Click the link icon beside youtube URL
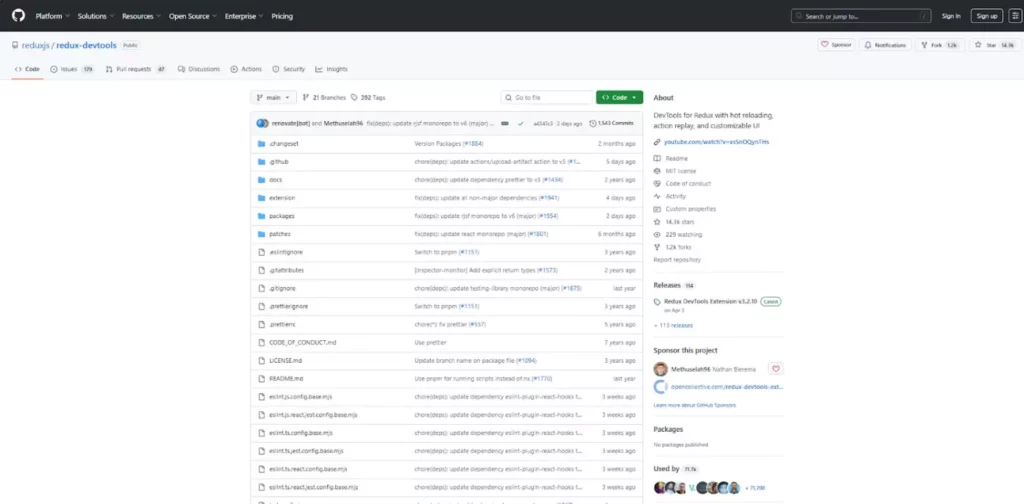Screen dimensions: 1024x504 coord(658,142)
